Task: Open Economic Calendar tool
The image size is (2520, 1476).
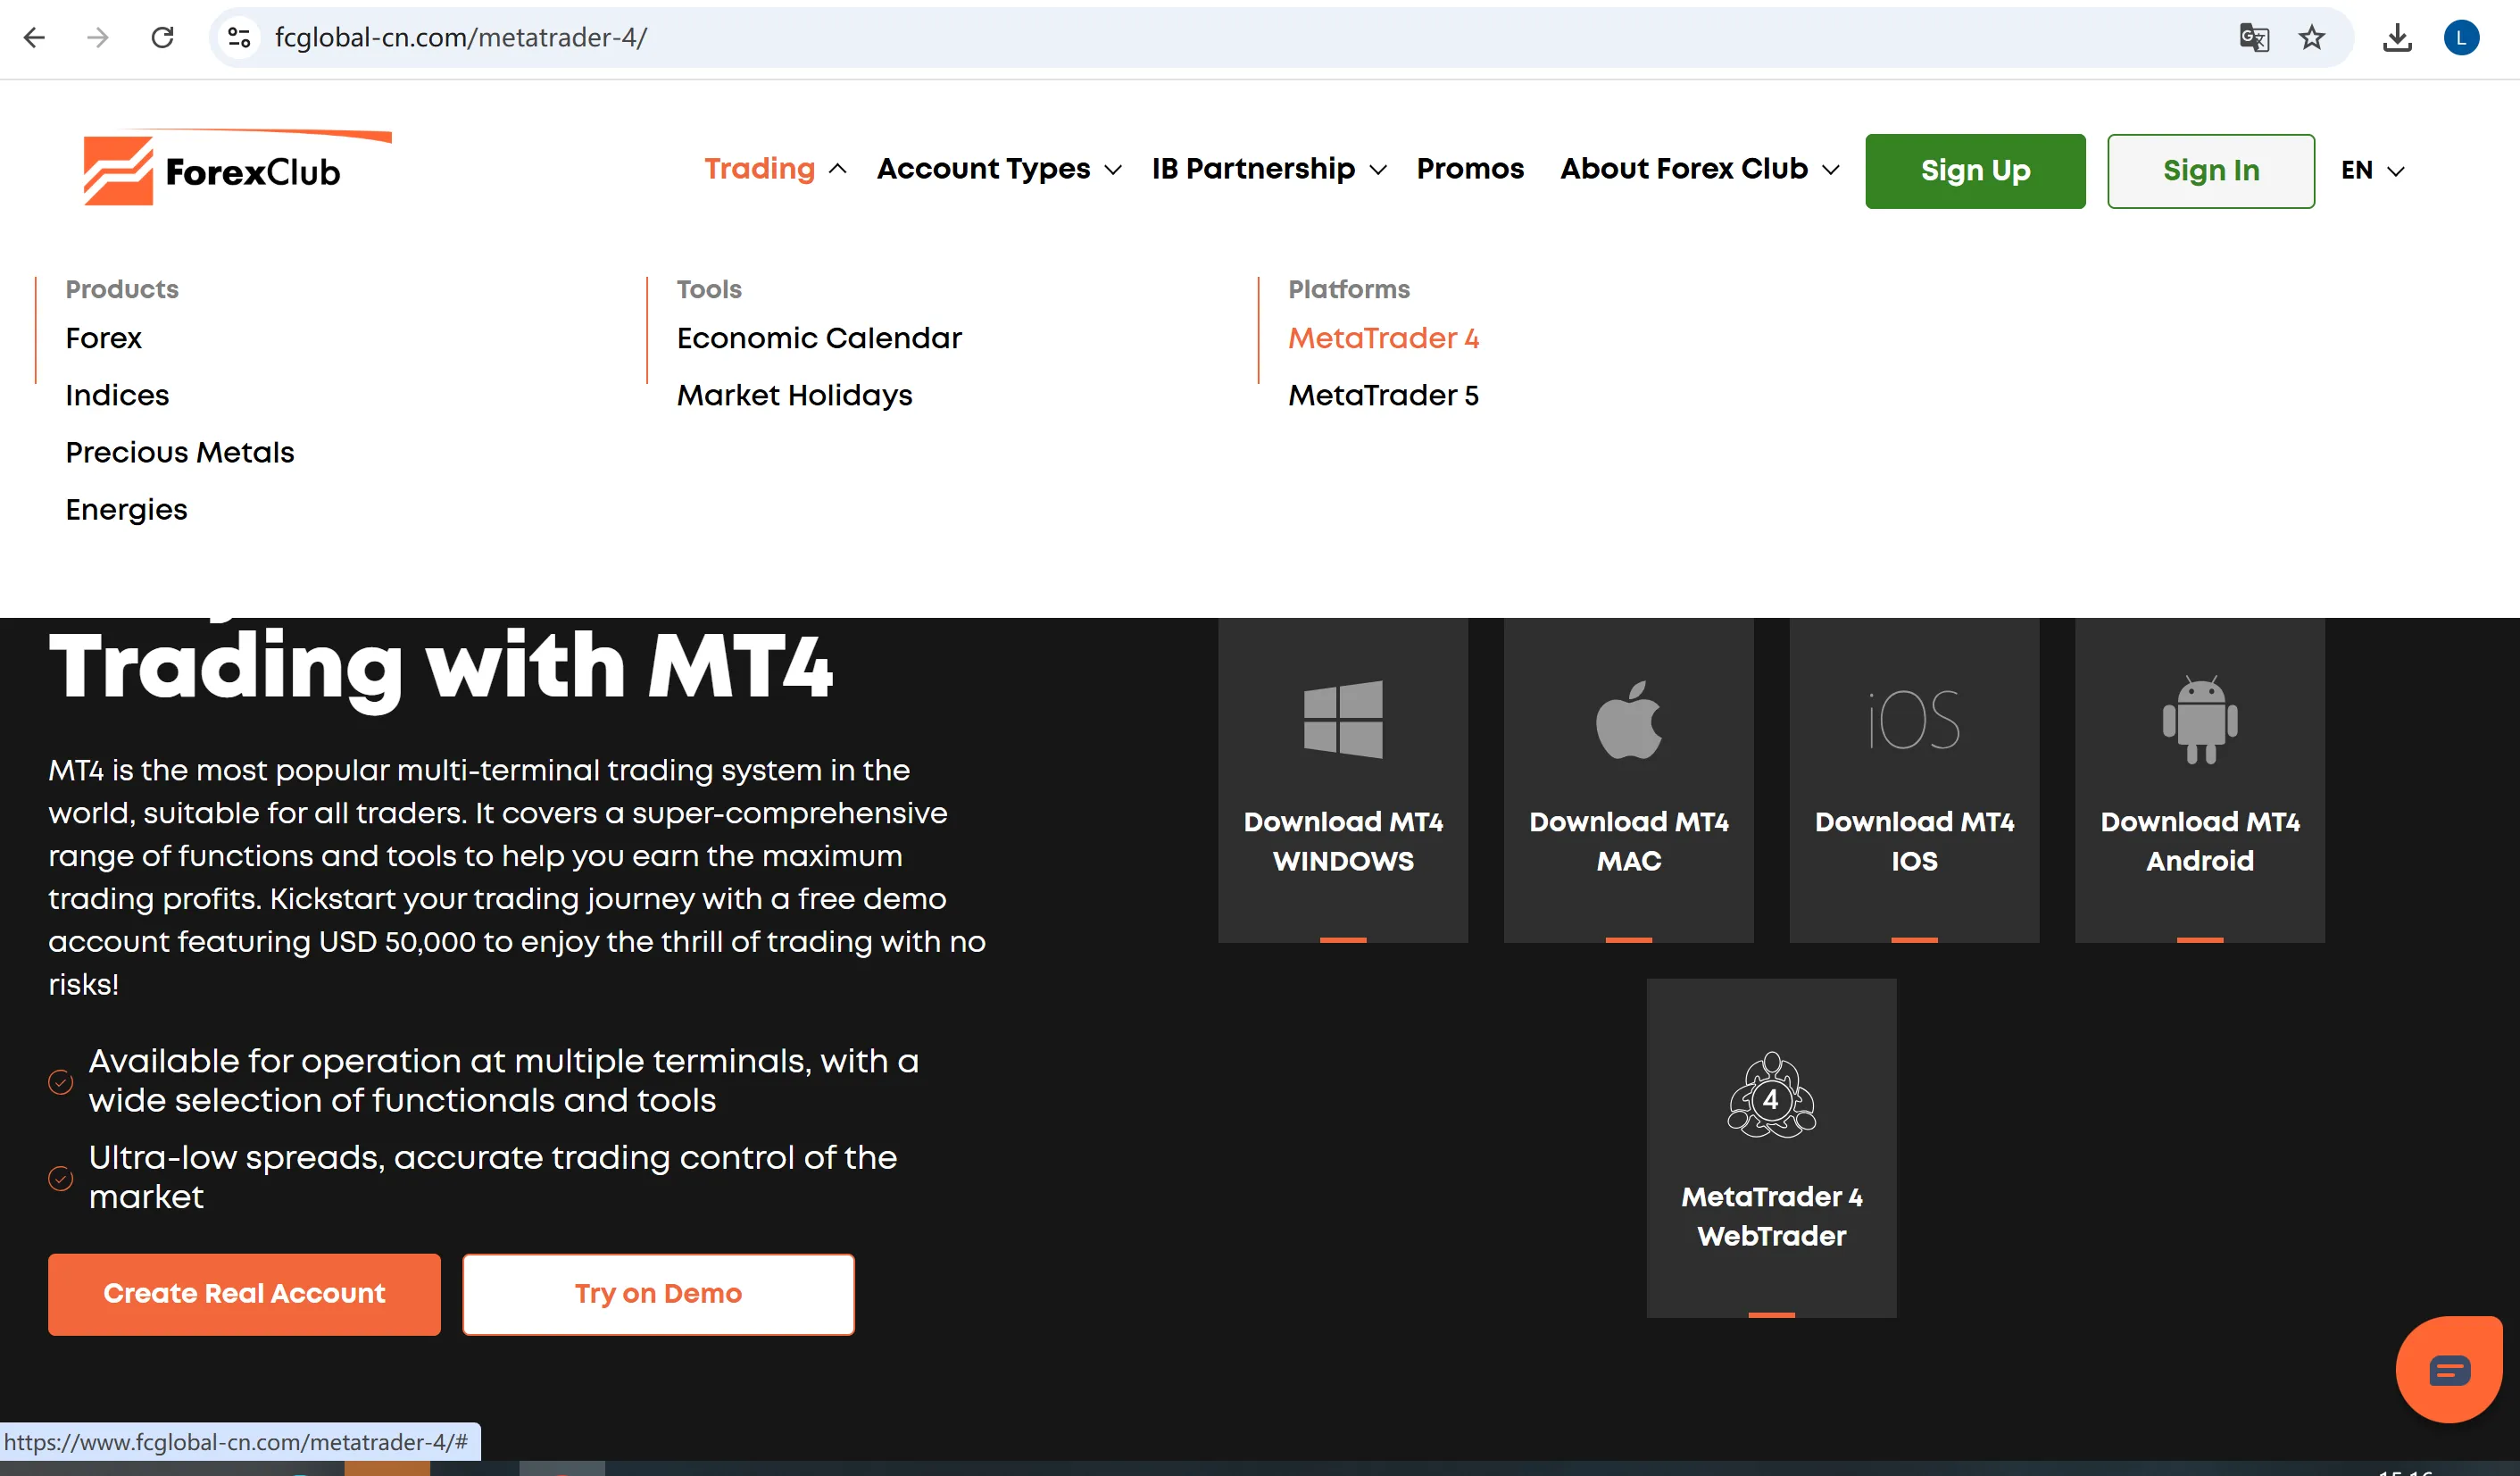Action: tap(819, 338)
